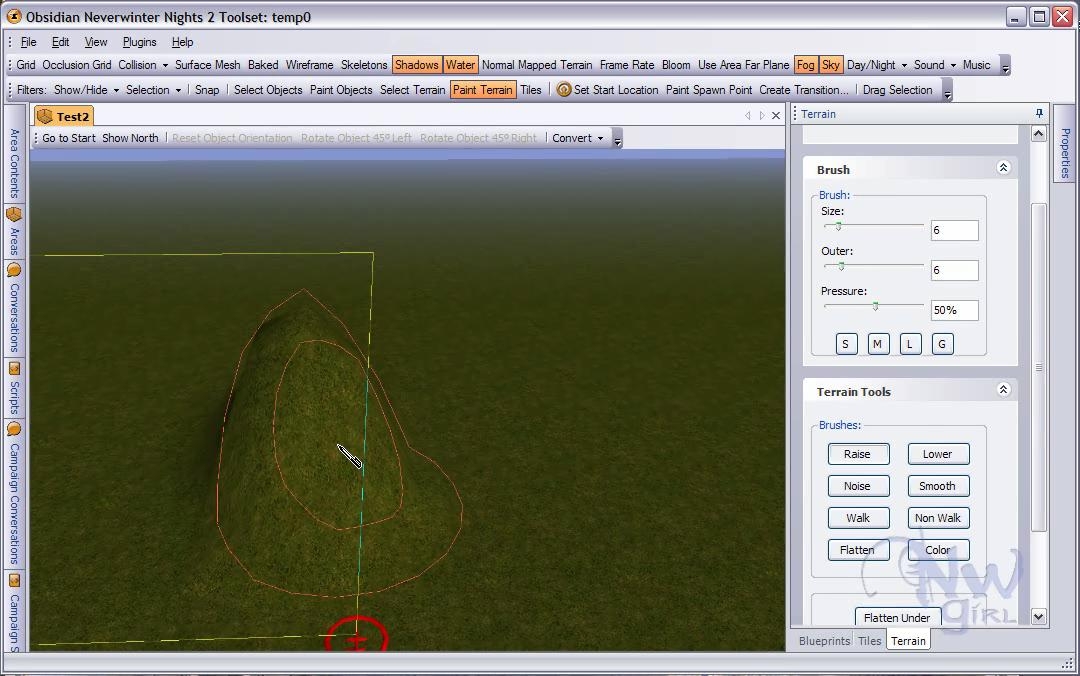Close the Test2 document with X icon

(x=776, y=116)
